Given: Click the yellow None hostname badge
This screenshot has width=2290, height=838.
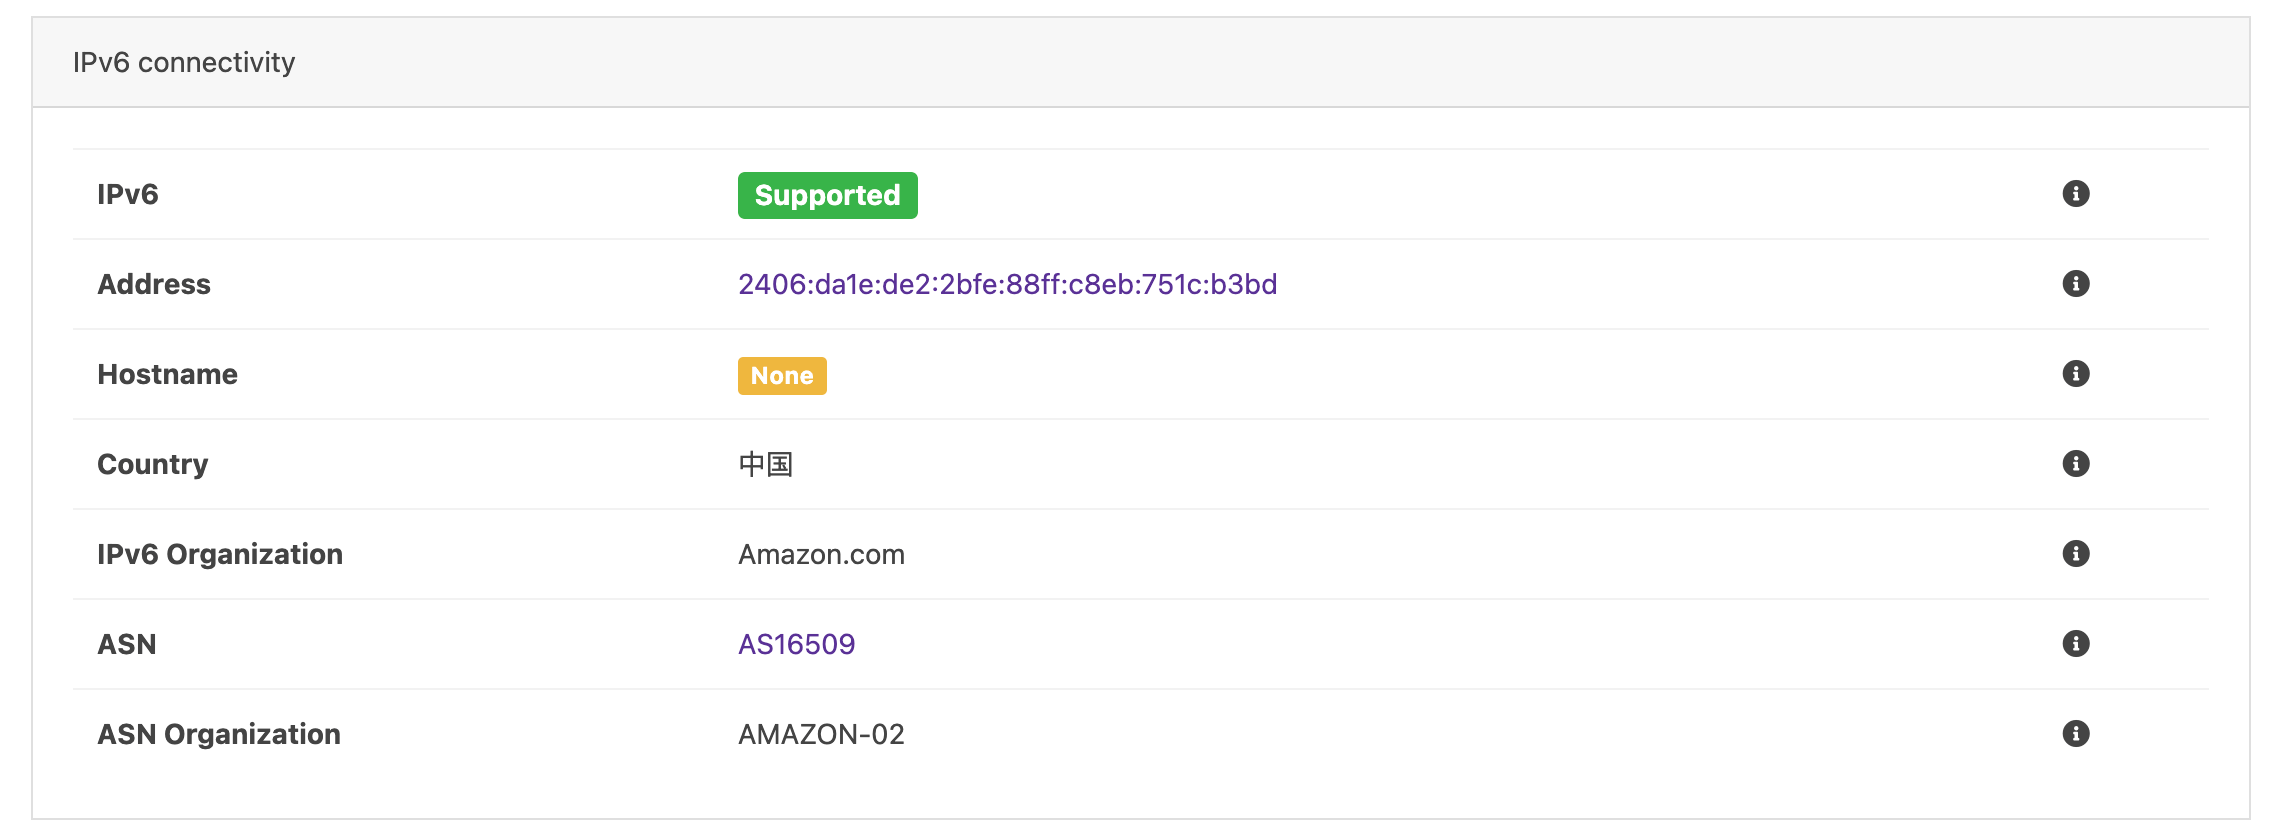Looking at the screenshot, I should (782, 376).
